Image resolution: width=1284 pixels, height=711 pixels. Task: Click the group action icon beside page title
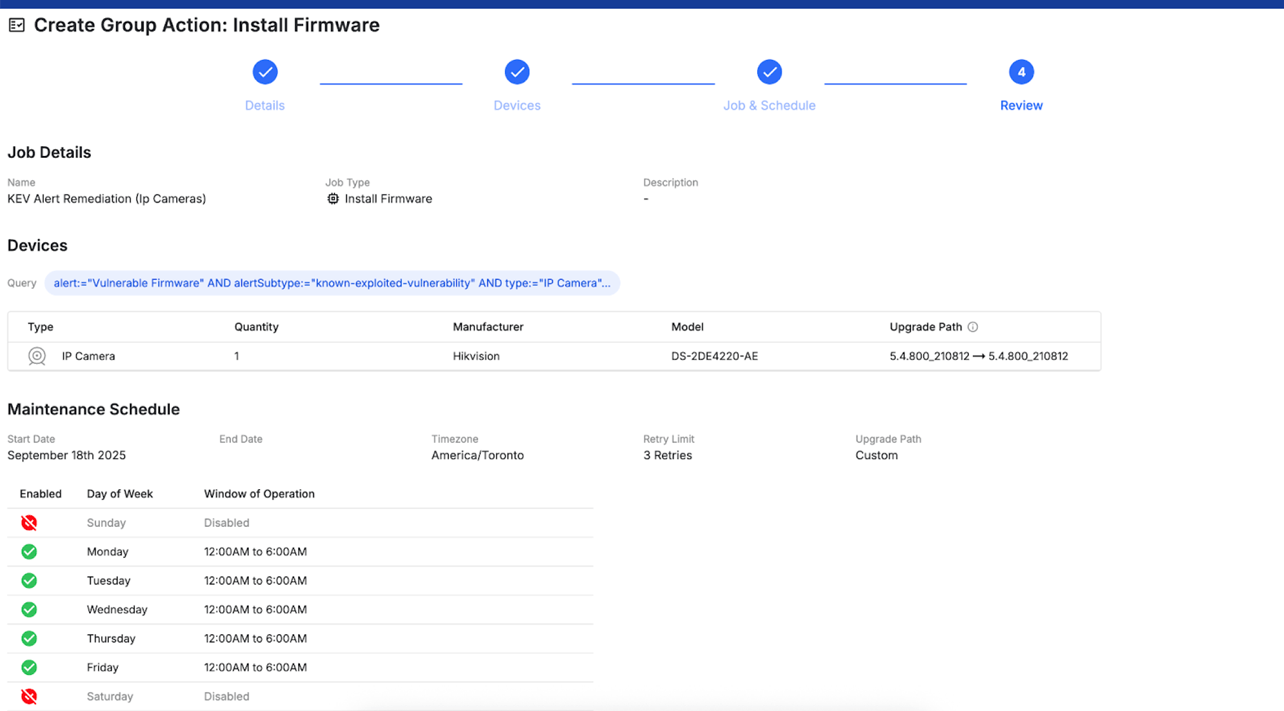pos(17,25)
